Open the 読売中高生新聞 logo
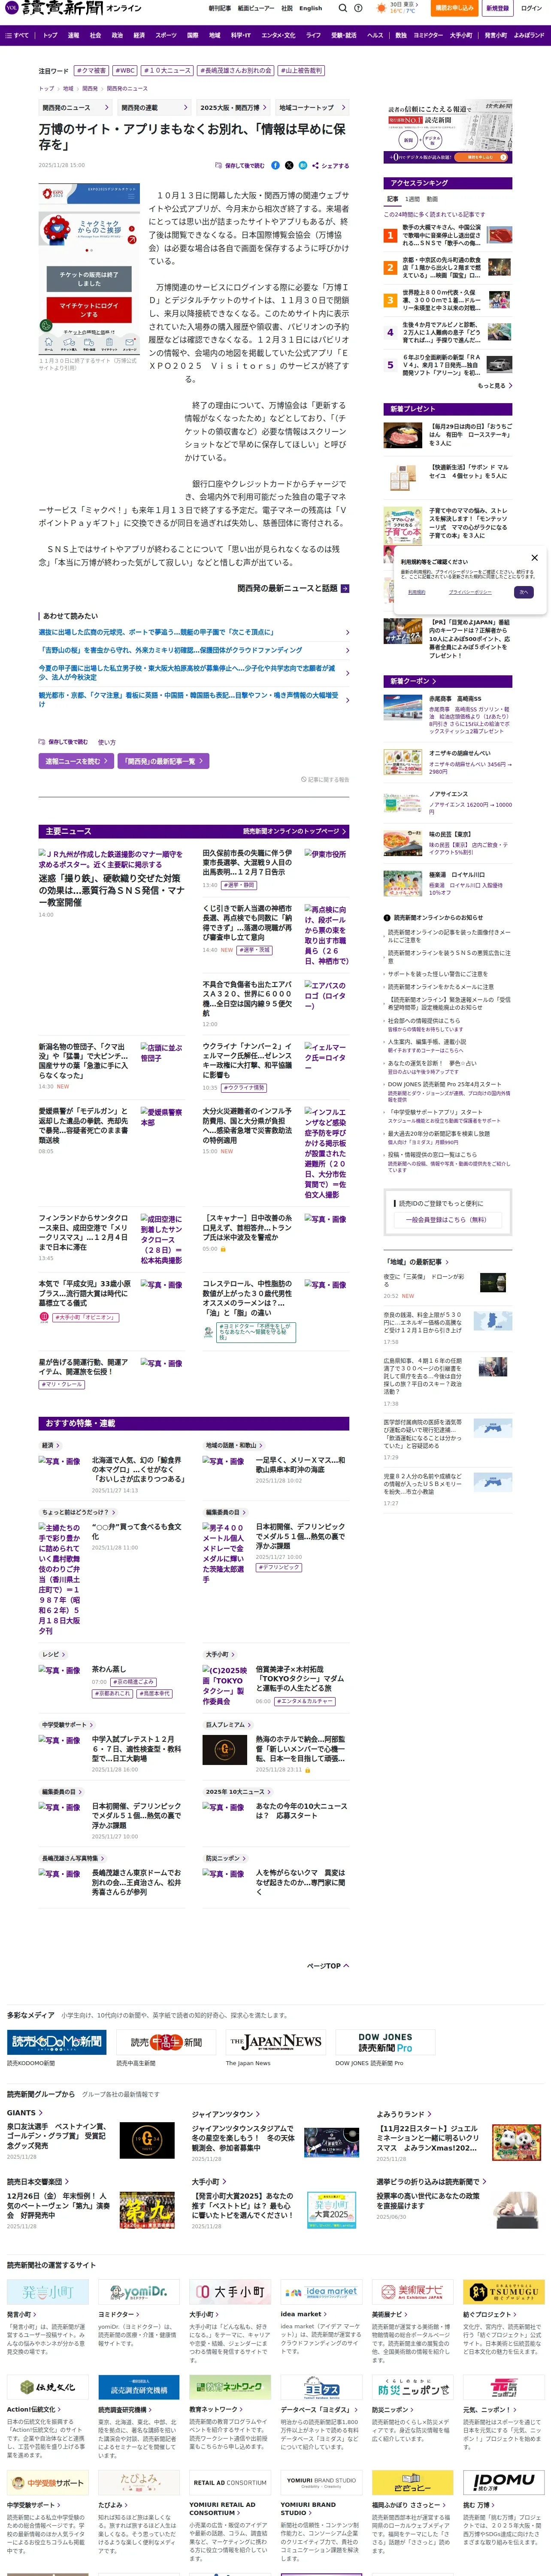 click(165, 2041)
